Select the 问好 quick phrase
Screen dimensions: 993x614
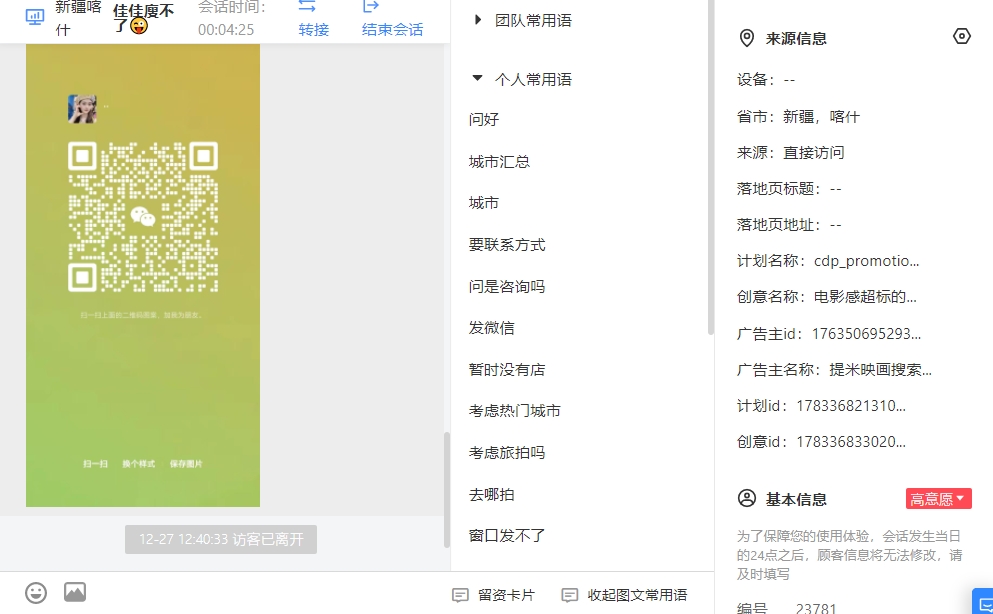click(484, 120)
